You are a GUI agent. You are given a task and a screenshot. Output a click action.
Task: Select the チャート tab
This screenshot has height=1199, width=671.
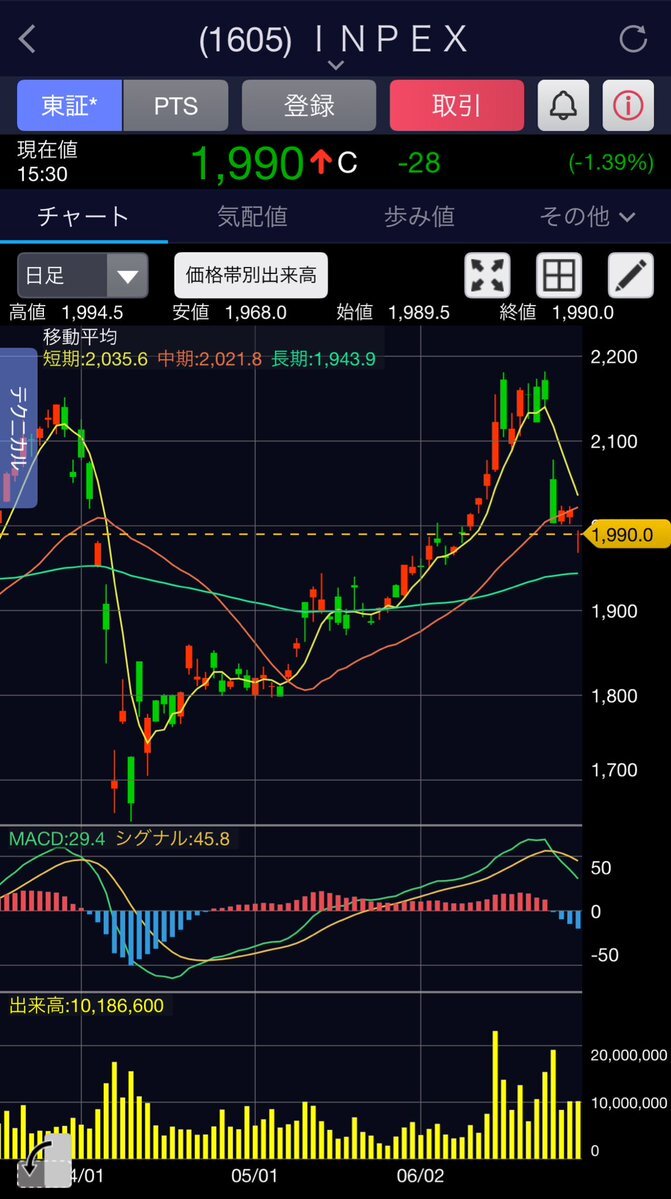[x=83, y=217]
